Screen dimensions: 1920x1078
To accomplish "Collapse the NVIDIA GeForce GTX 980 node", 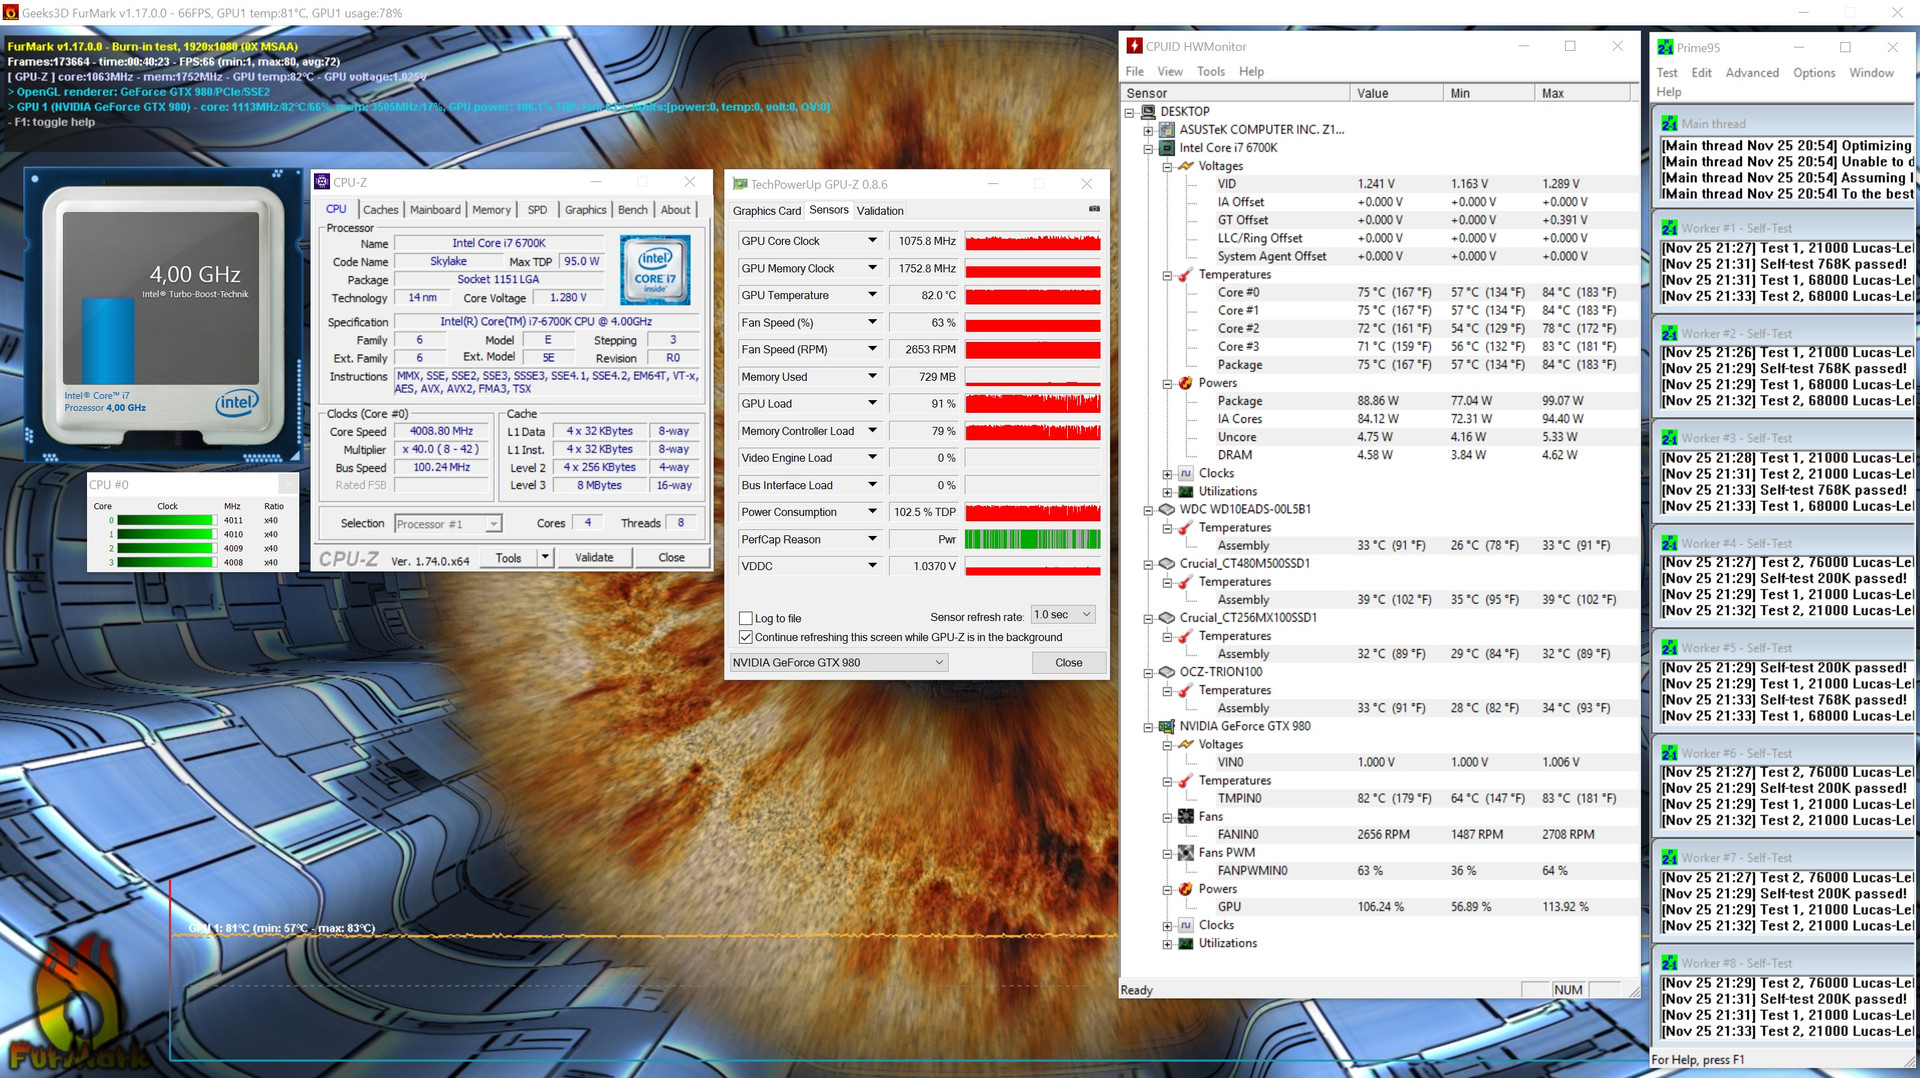I will pos(1148,727).
